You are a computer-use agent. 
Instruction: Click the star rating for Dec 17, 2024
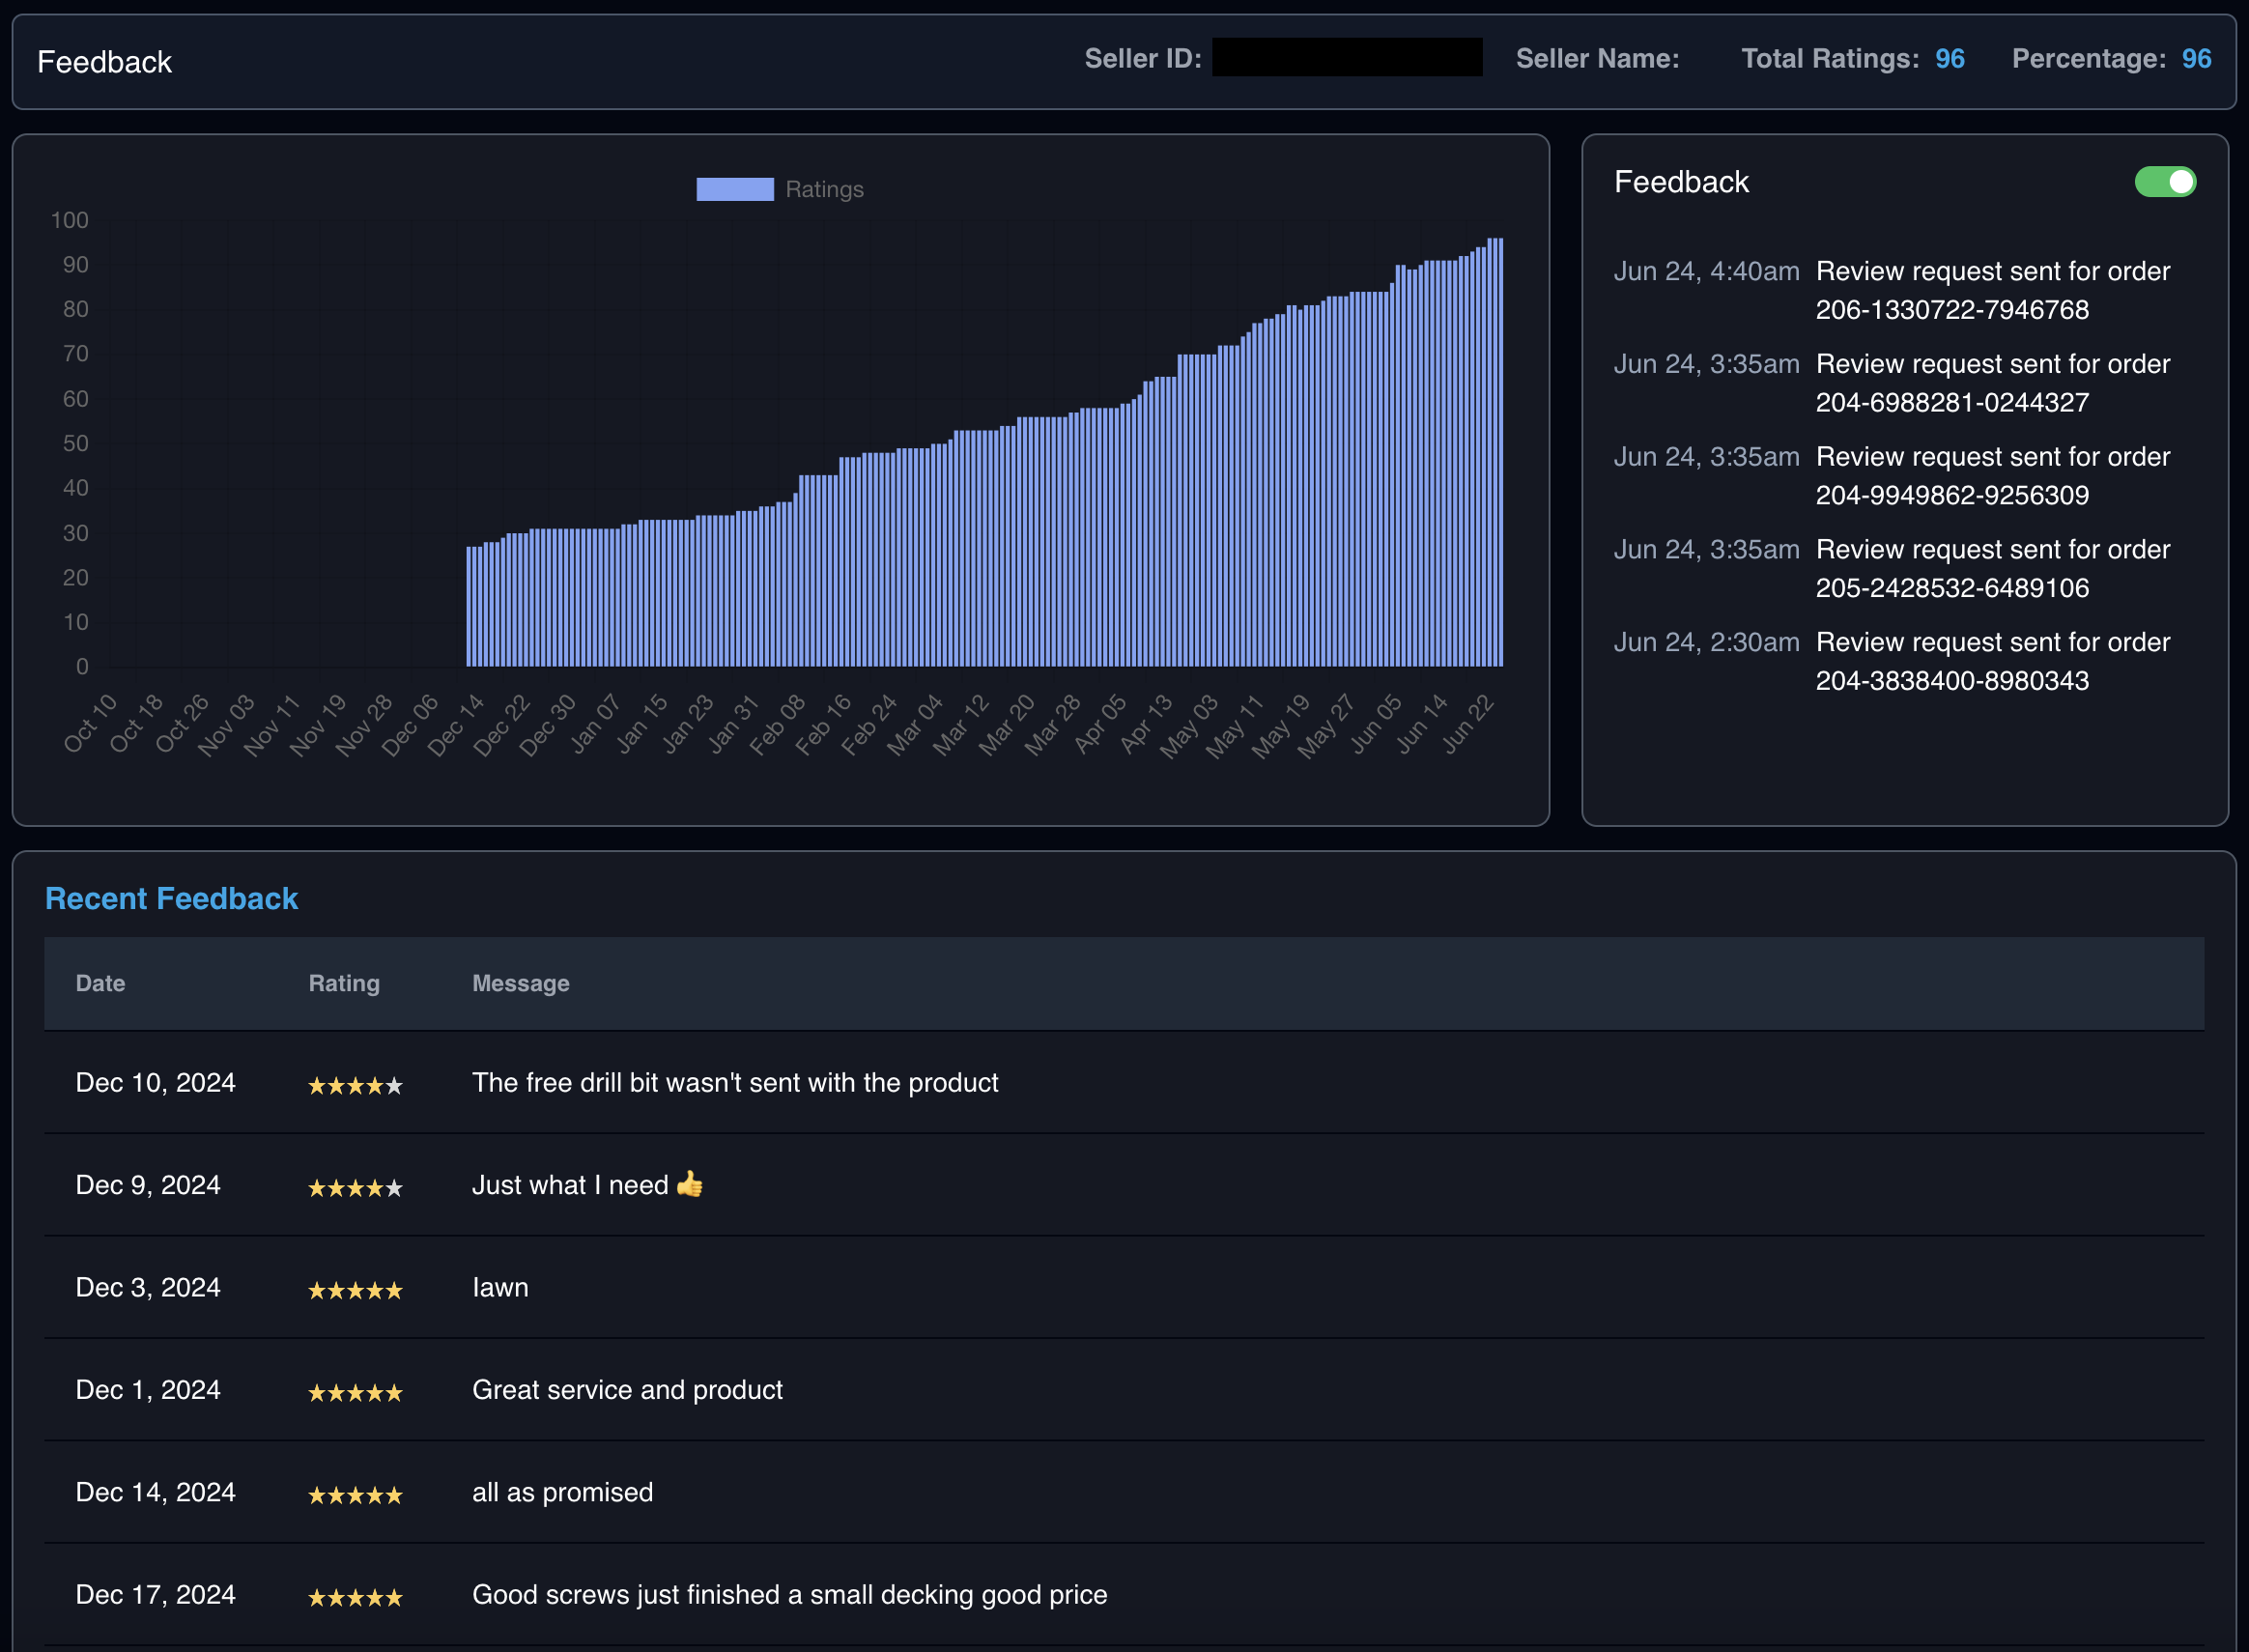[355, 1597]
